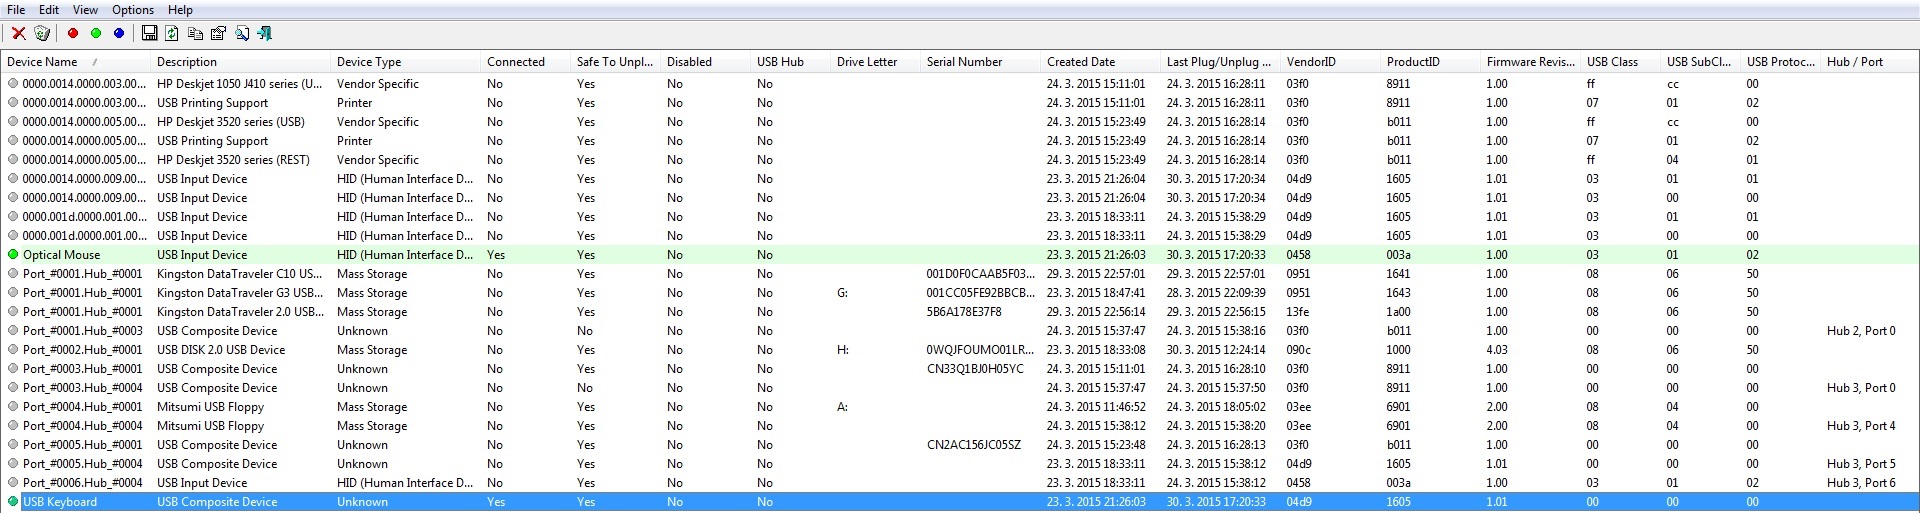Image resolution: width=1920 pixels, height=513 pixels.
Task: Select the HP Deskjet 3520 series (REST) row
Action: pos(960,159)
